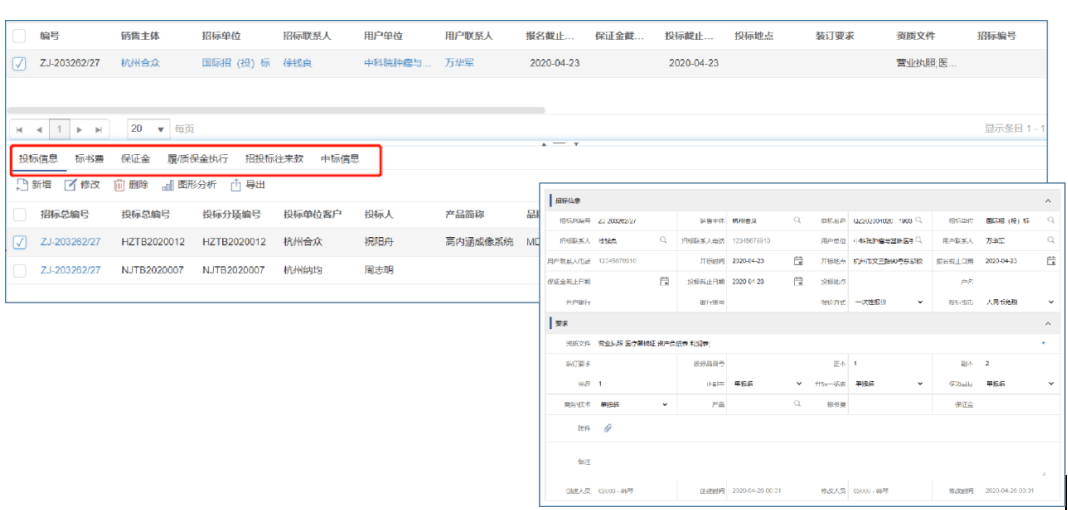Viewport: 1068px width, 510px height.
Task: Click the 新增 add icon in toolbar
Action: [x=23, y=185]
